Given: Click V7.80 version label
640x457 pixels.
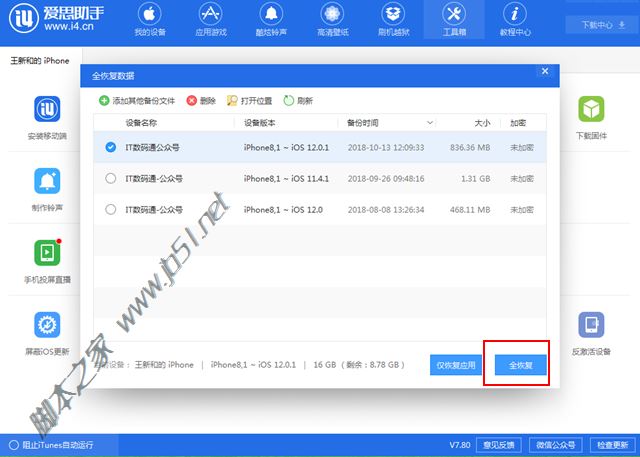Looking at the screenshot, I should click(460, 445).
